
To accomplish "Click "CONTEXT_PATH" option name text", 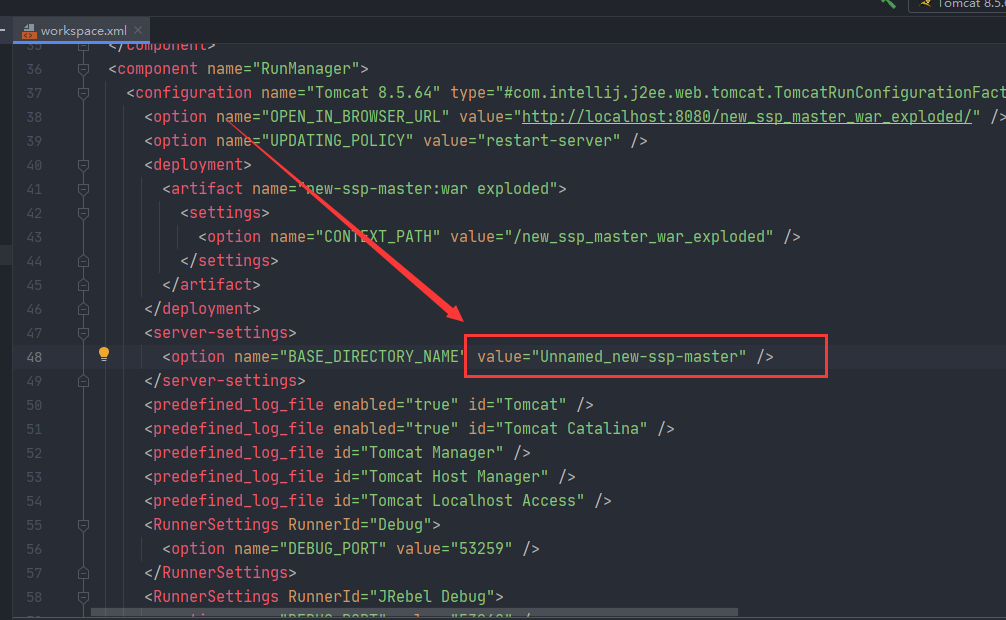I will pyautogui.click(x=378, y=236).
